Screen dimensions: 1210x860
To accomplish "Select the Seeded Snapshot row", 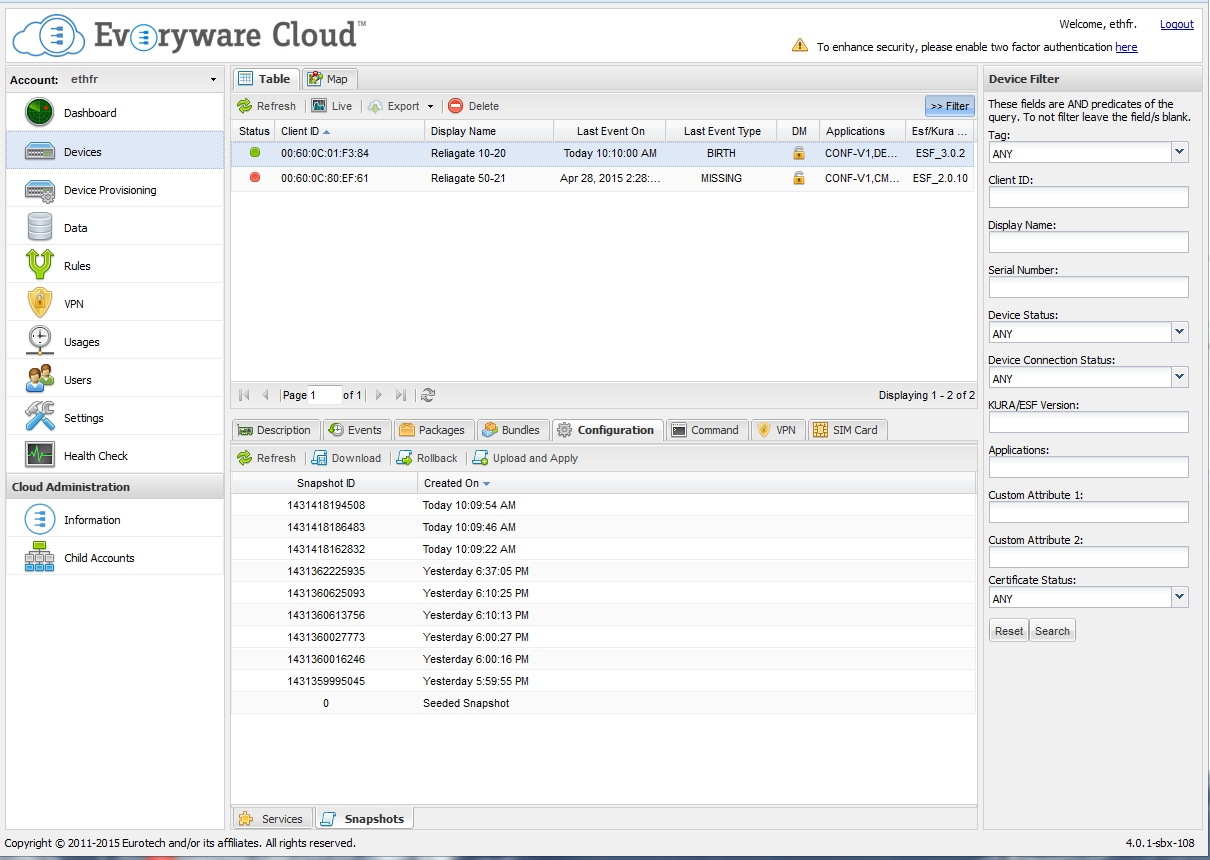I will click(x=603, y=703).
